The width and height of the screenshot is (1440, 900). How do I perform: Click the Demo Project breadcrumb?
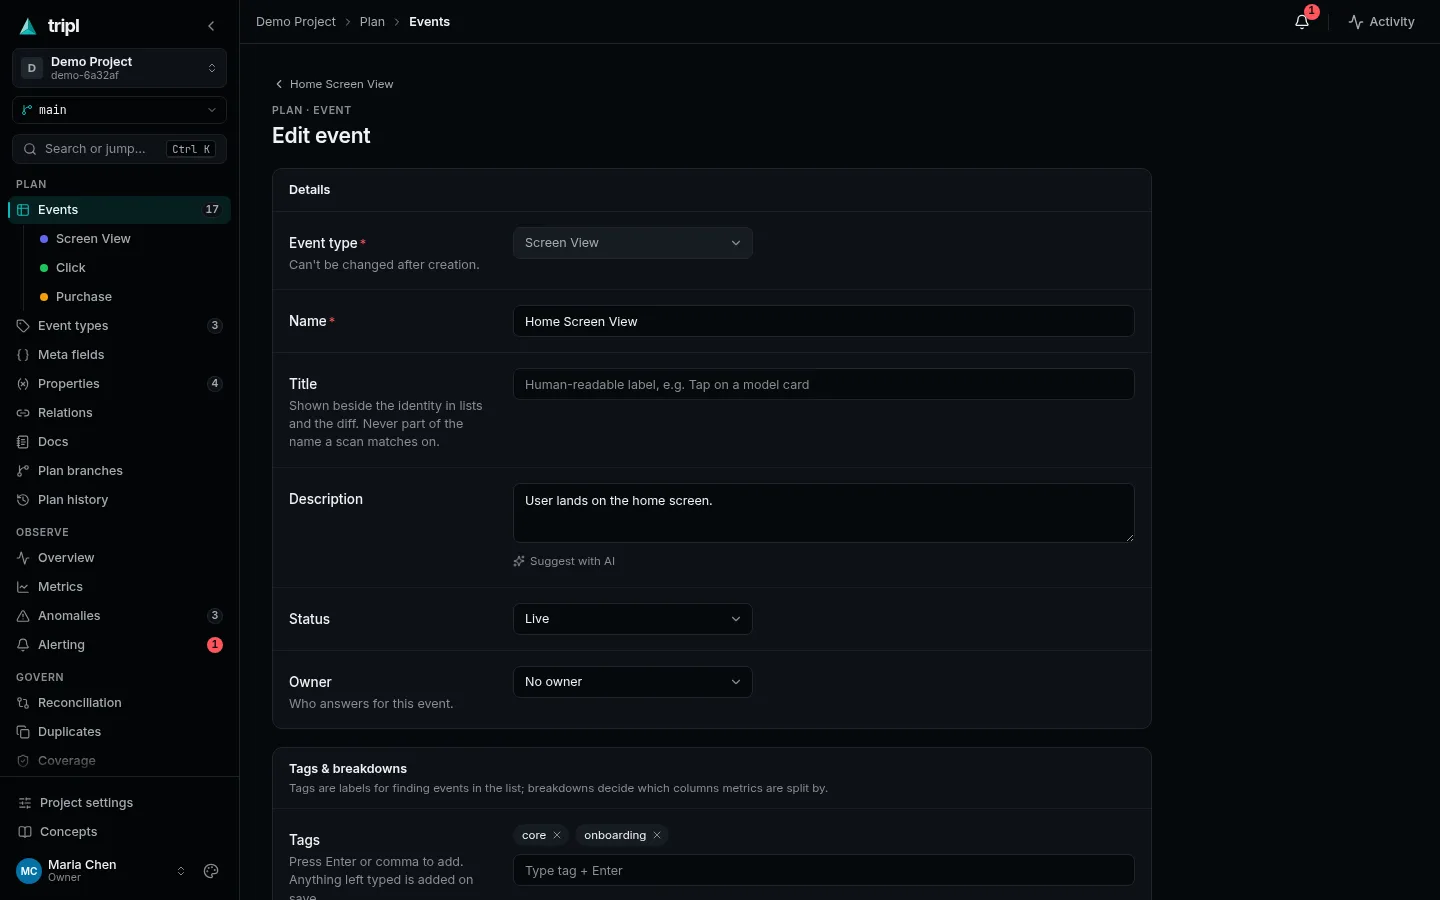pos(296,22)
